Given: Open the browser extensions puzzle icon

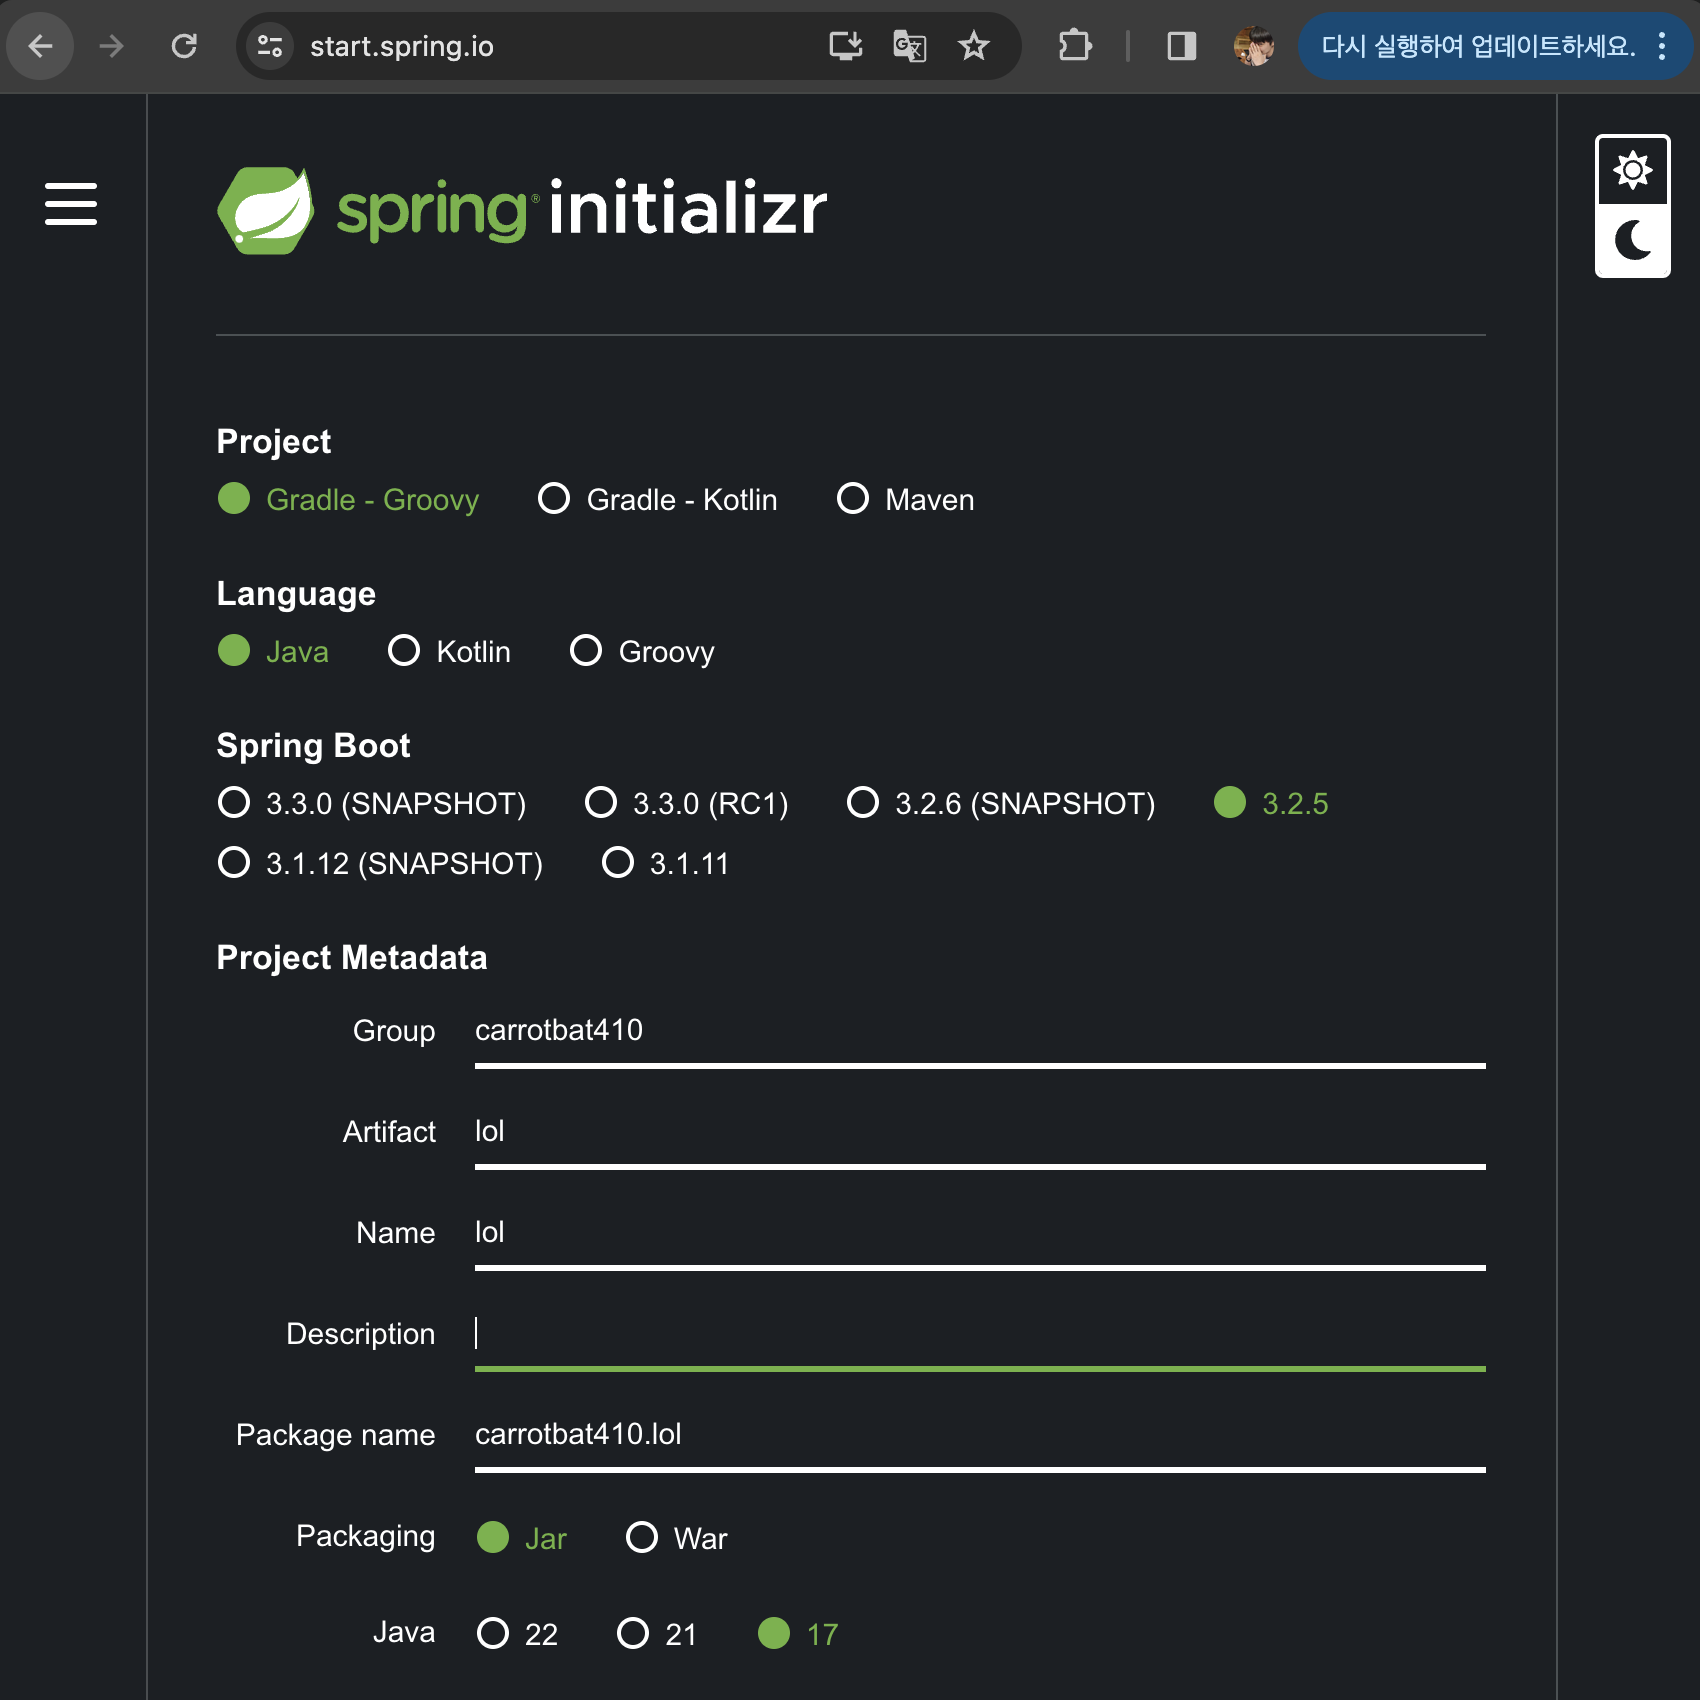Looking at the screenshot, I should [x=1075, y=46].
